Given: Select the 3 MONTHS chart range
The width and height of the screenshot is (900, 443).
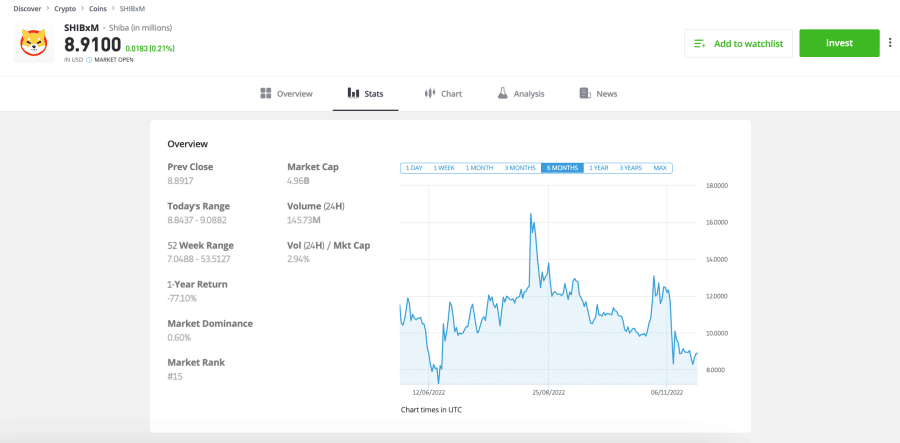Looking at the screenshot, I should [x=520, y=168].
